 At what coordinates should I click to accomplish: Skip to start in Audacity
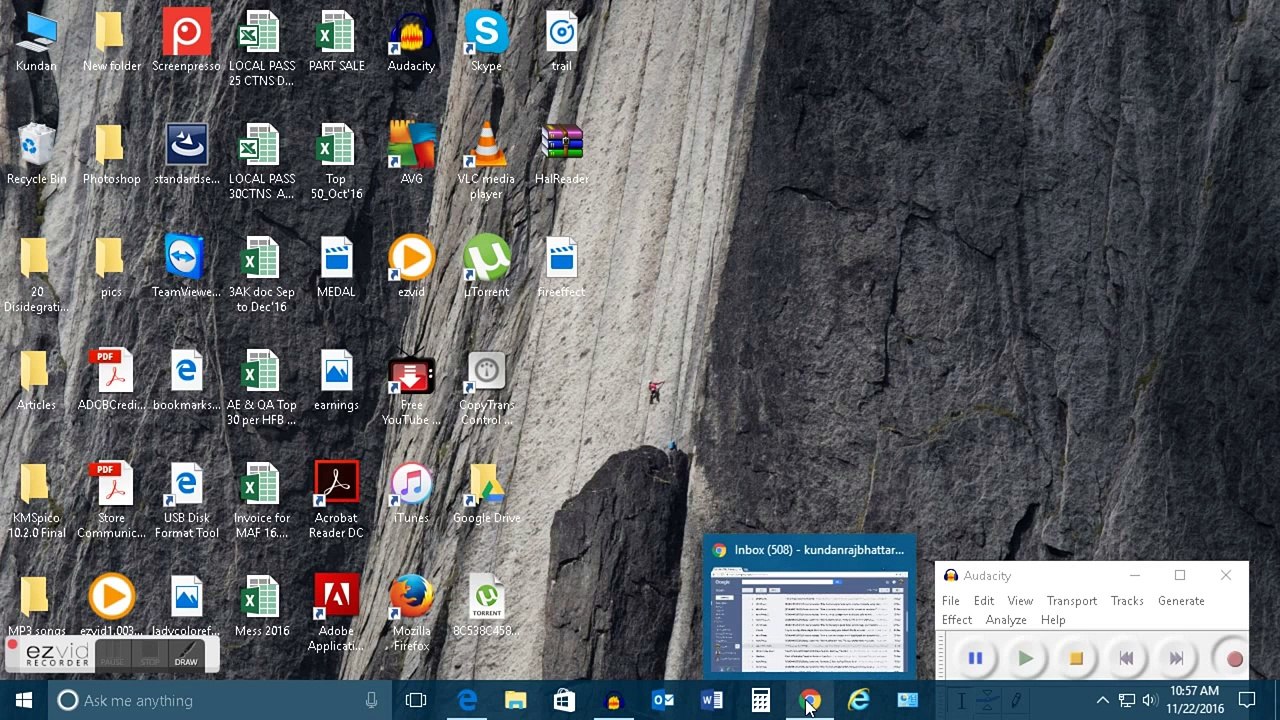pyautogui.click(x=1126, y=658)
